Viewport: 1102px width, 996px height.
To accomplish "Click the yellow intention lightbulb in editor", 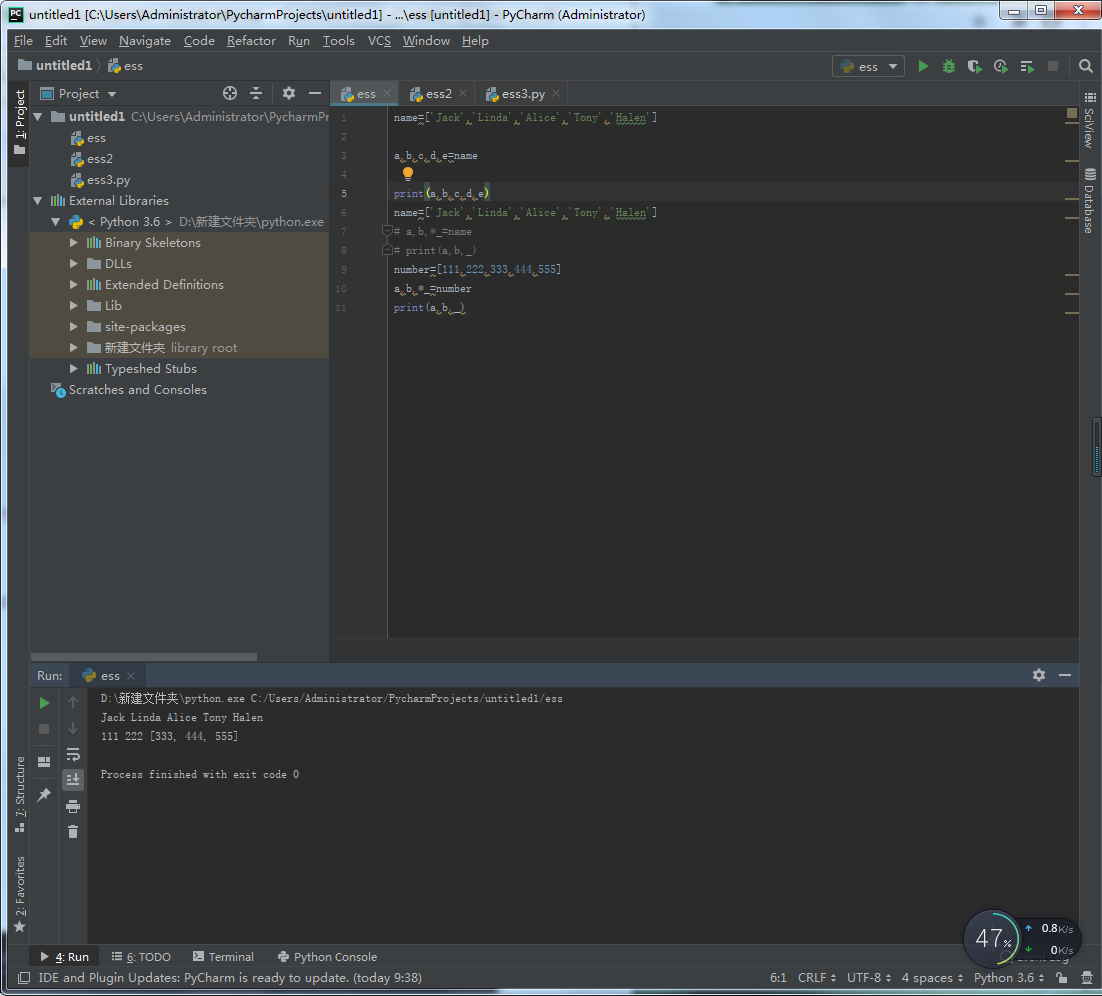I will 408,174.
